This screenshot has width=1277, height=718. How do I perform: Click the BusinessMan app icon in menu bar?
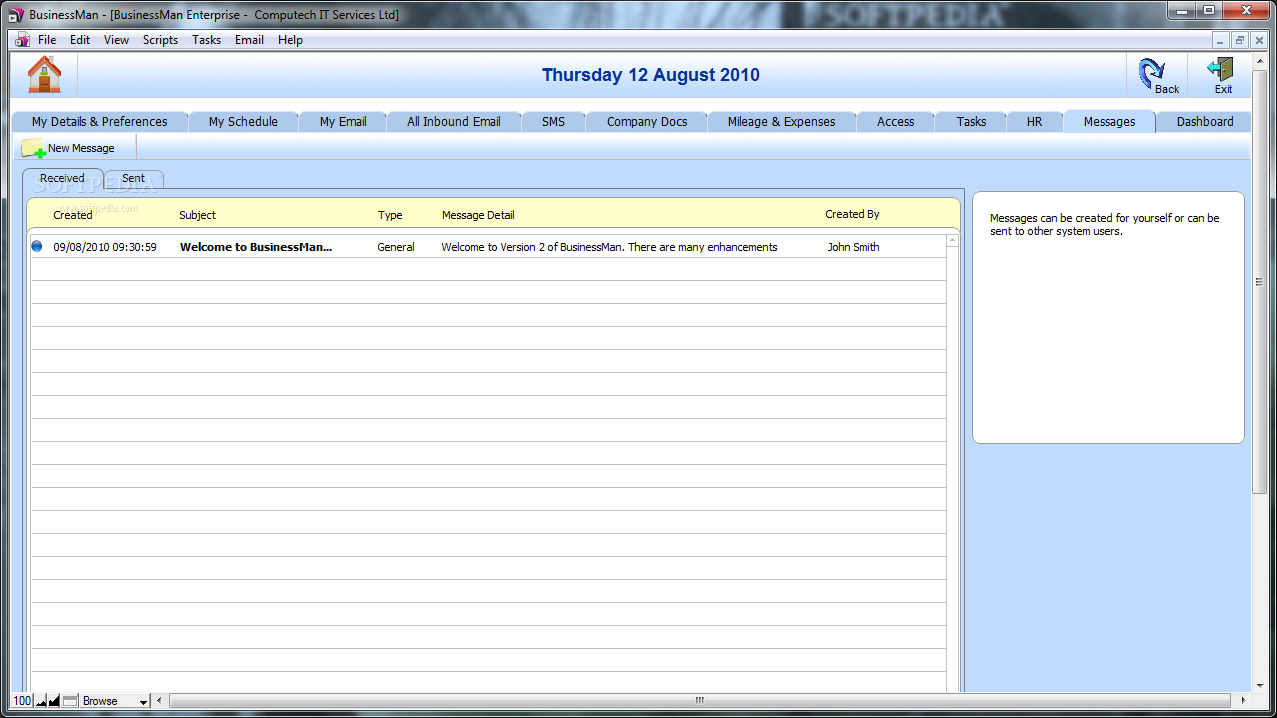click(22, 40)
